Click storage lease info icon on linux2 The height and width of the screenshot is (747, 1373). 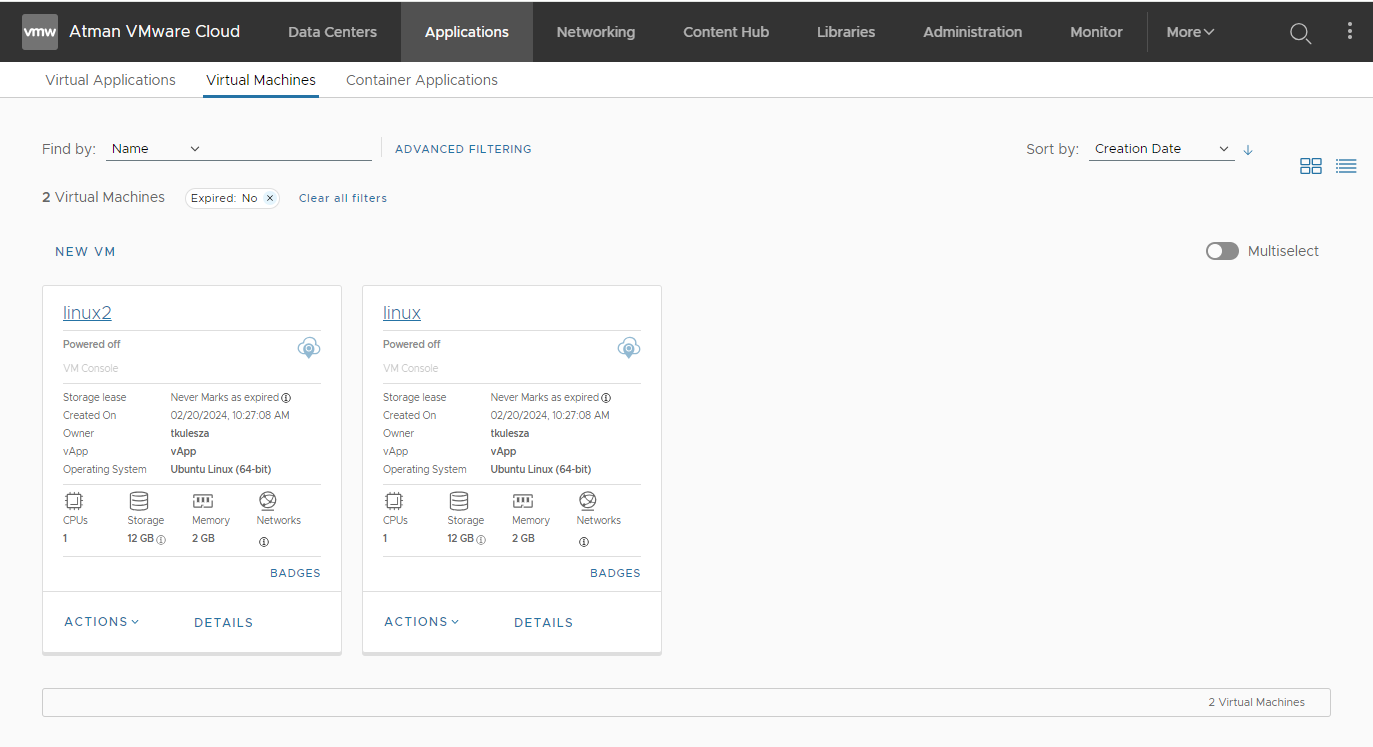[x=286, y=398]
